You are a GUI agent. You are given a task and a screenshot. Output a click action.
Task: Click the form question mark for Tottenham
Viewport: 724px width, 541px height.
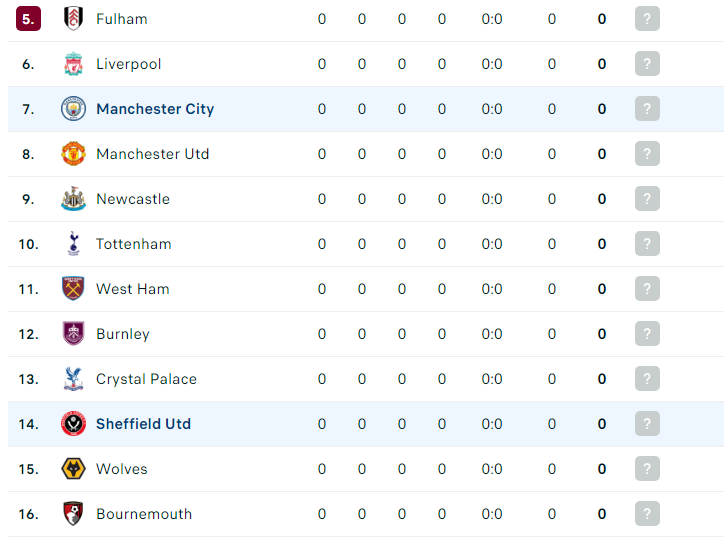click(x=647, y=244)
